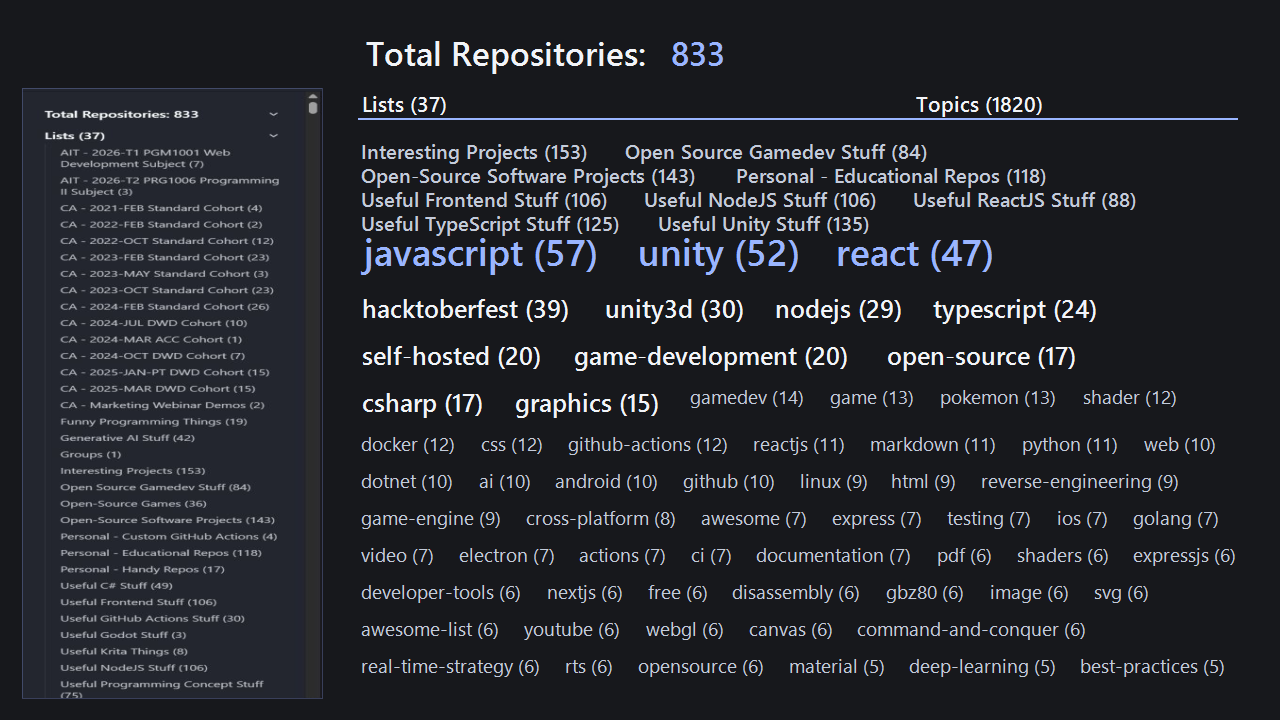The height and width of the screenshot is (720, 1280).
Task: Switch to the Topics (1820) tab
Action: coord(979,105)
